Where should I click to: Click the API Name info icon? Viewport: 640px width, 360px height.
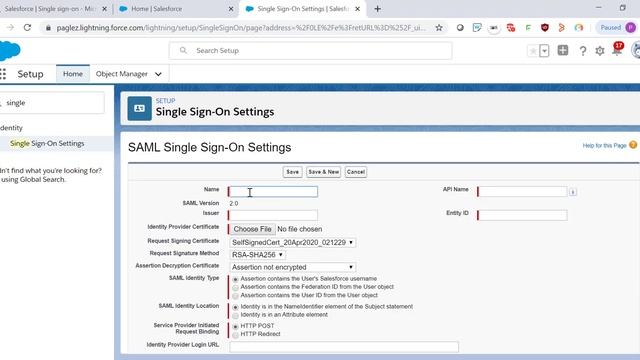click(573, 192)
